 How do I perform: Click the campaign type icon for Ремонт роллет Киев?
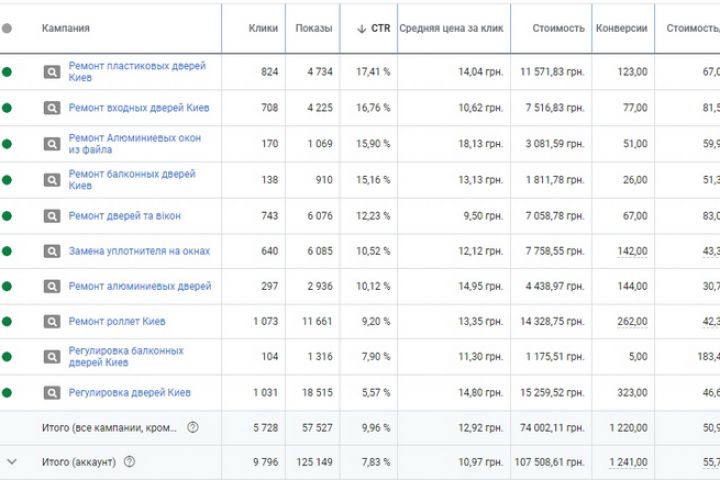52,322
